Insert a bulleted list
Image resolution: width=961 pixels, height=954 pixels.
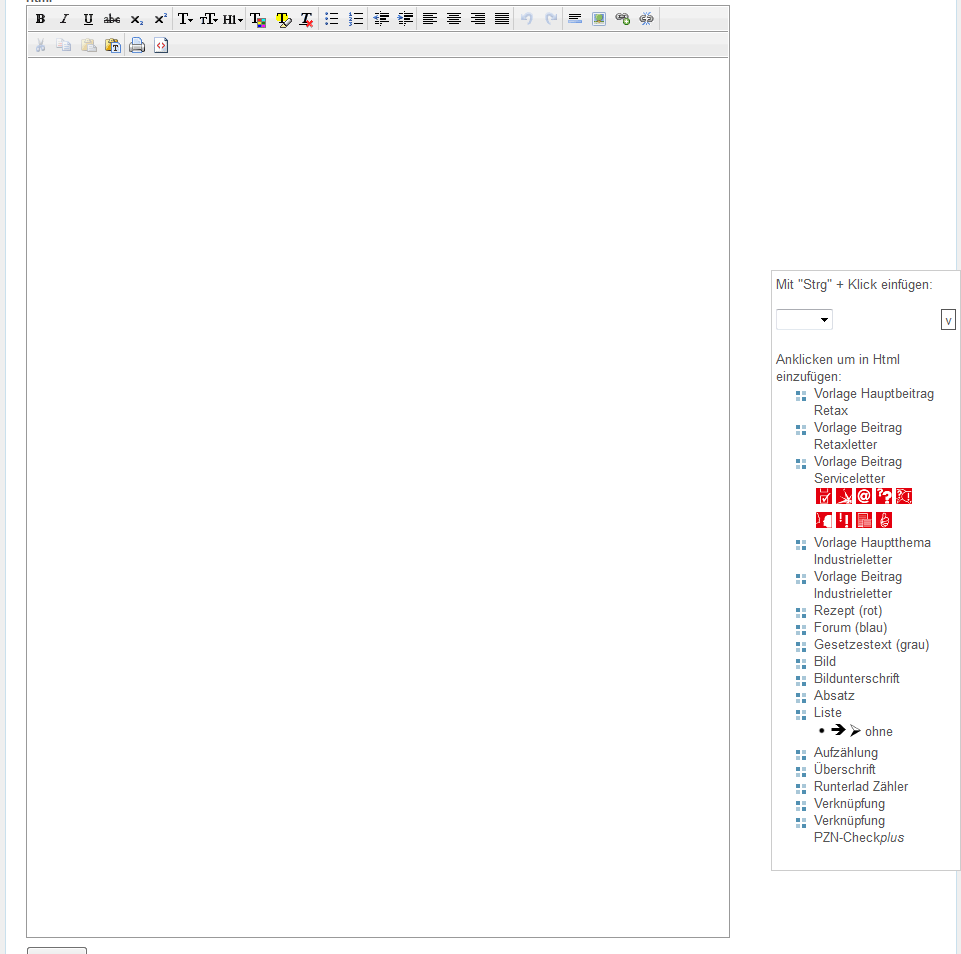click(332, 19)
